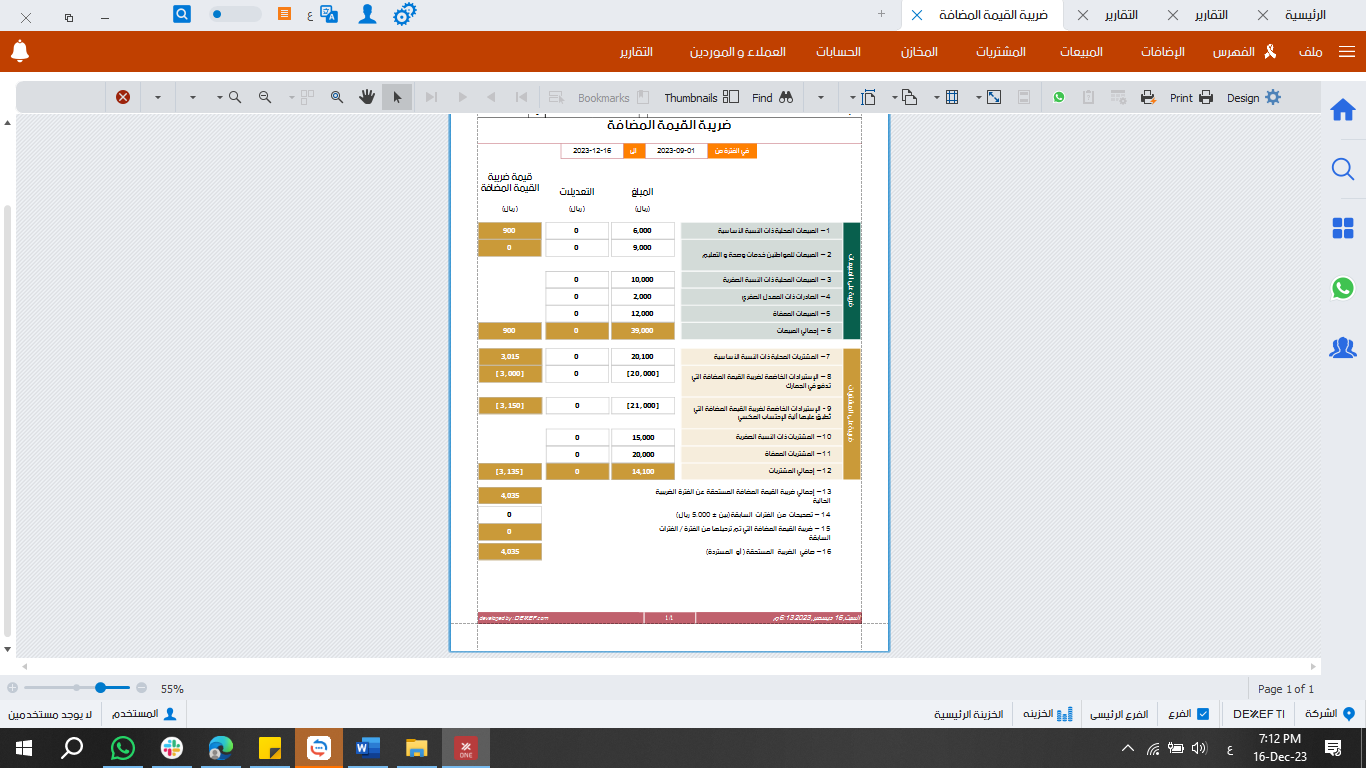Toggle the switch in the title bar

click(234, 14)
